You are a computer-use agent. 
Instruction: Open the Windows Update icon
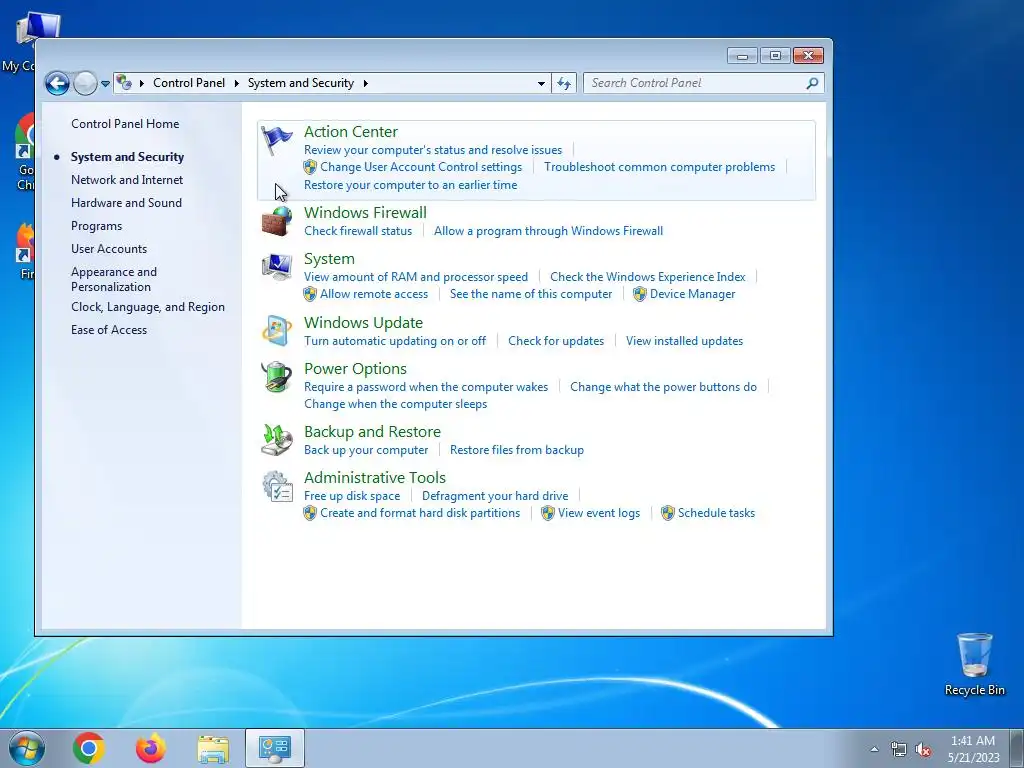point(277,330)
